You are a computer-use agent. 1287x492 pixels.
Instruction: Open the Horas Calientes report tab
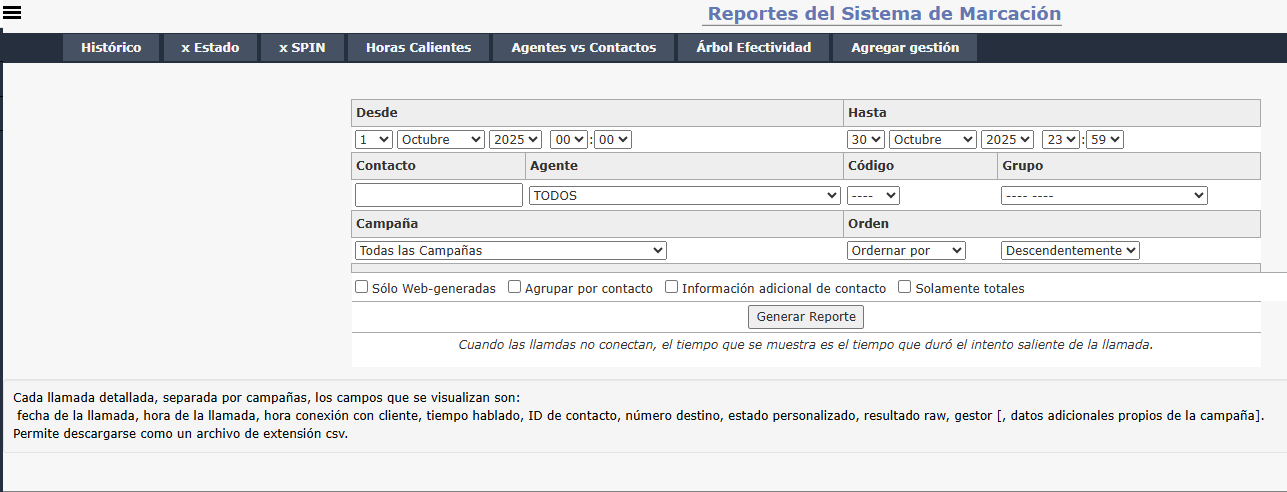pyautogui.click(x=418, y=48)
